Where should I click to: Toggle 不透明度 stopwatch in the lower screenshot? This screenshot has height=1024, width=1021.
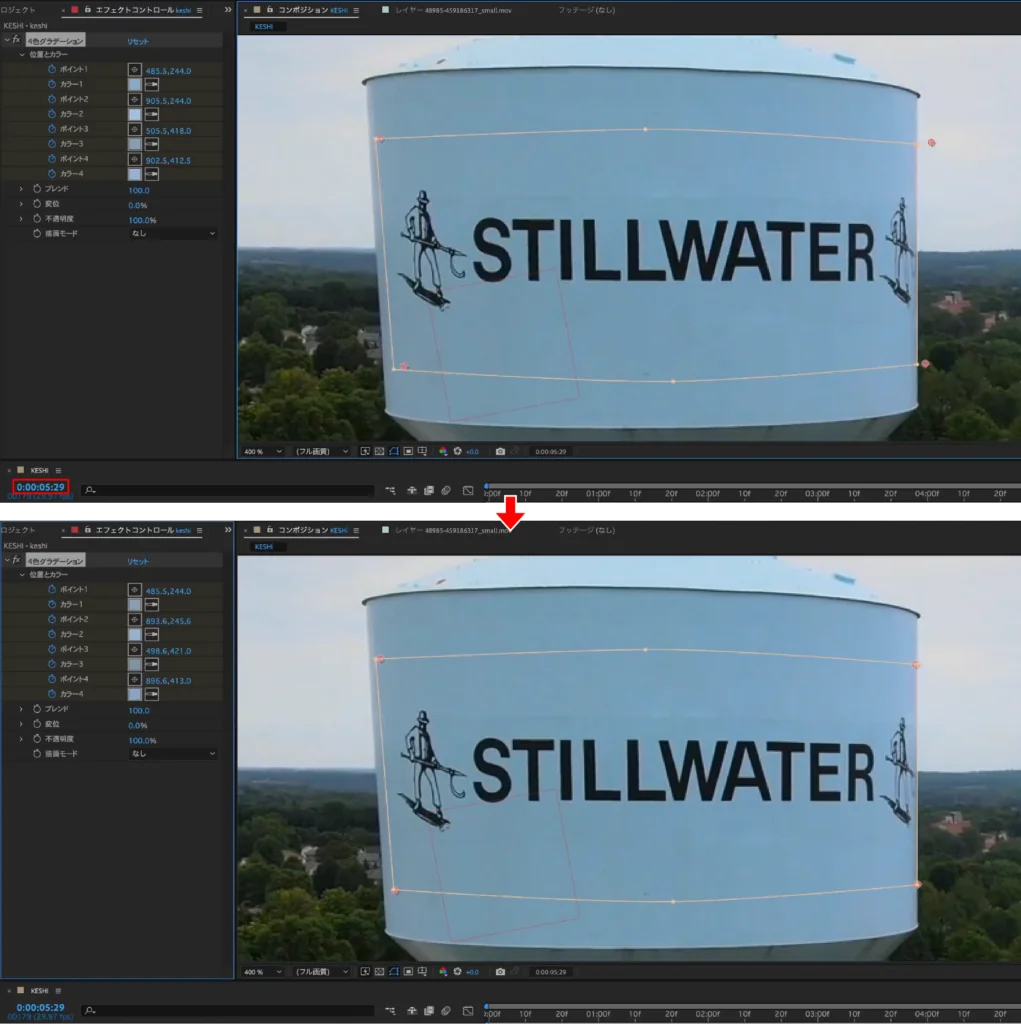37,739
